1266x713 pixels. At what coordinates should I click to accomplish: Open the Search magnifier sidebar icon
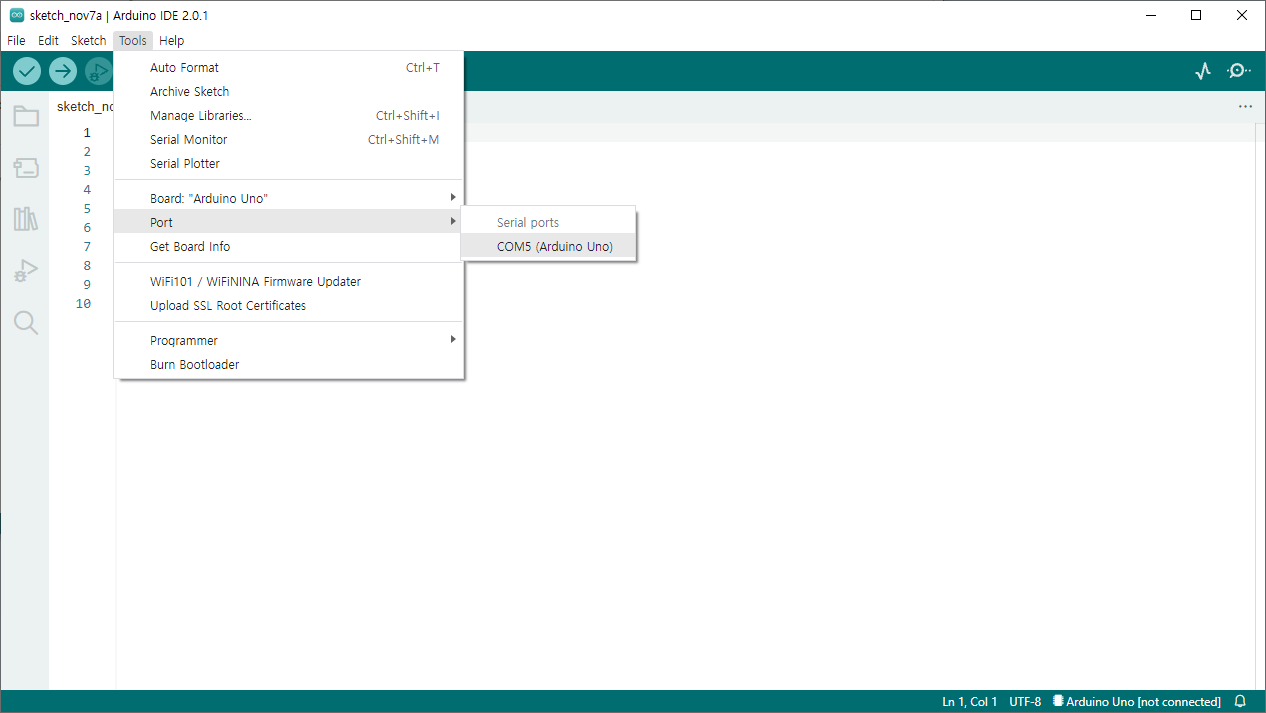pyautogui.click(x=26, y=322)
